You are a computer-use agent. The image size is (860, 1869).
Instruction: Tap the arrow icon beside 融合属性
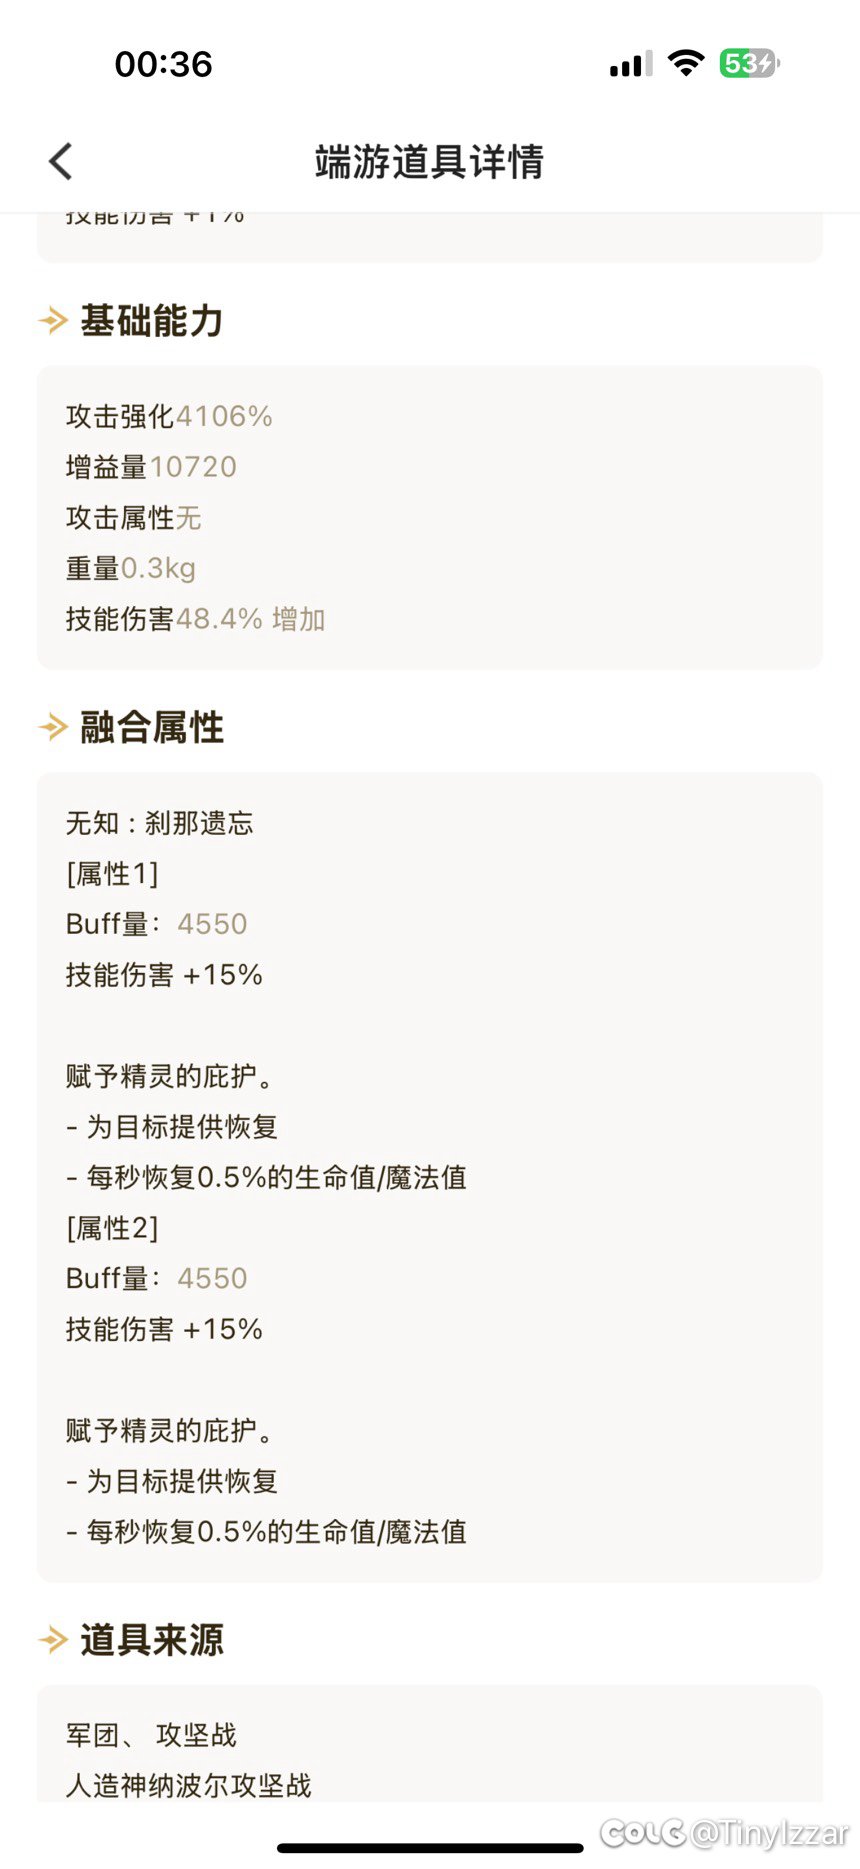[53, 727]
